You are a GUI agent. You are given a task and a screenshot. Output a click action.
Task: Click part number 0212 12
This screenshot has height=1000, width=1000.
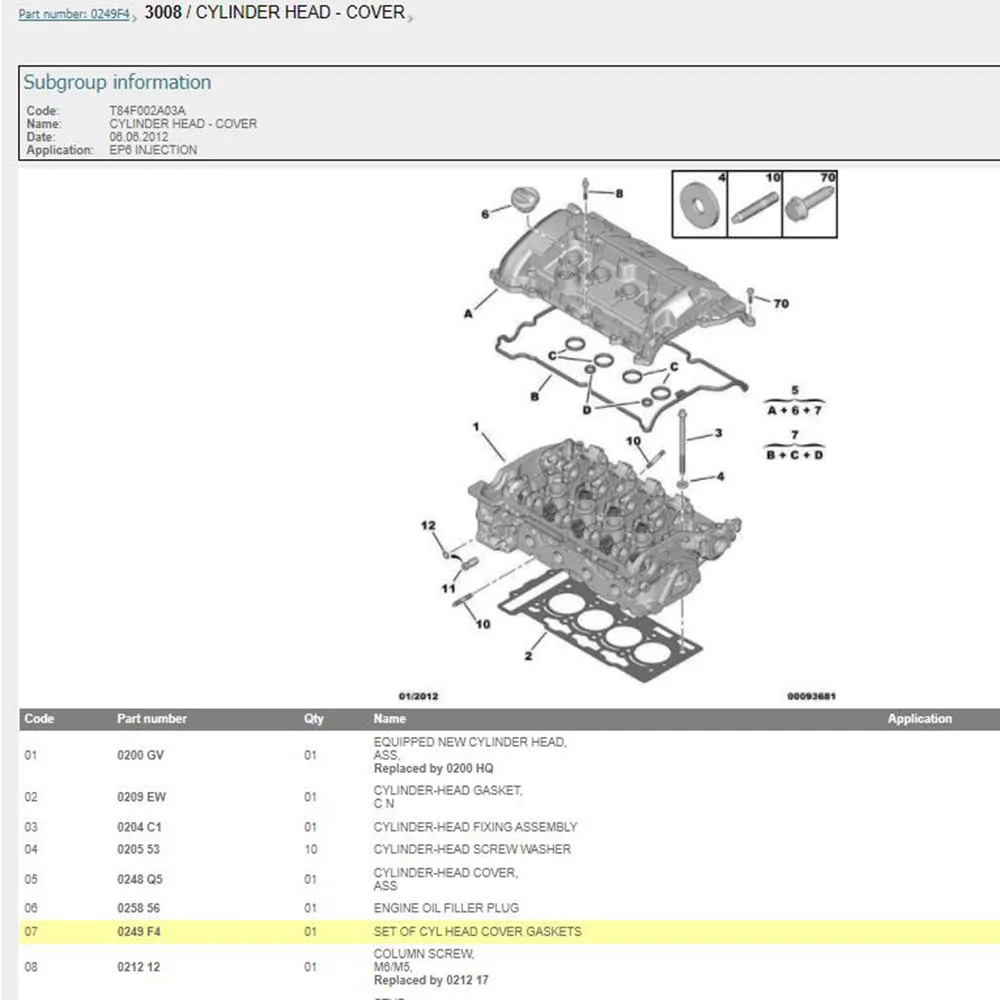[x=138, y=967]
